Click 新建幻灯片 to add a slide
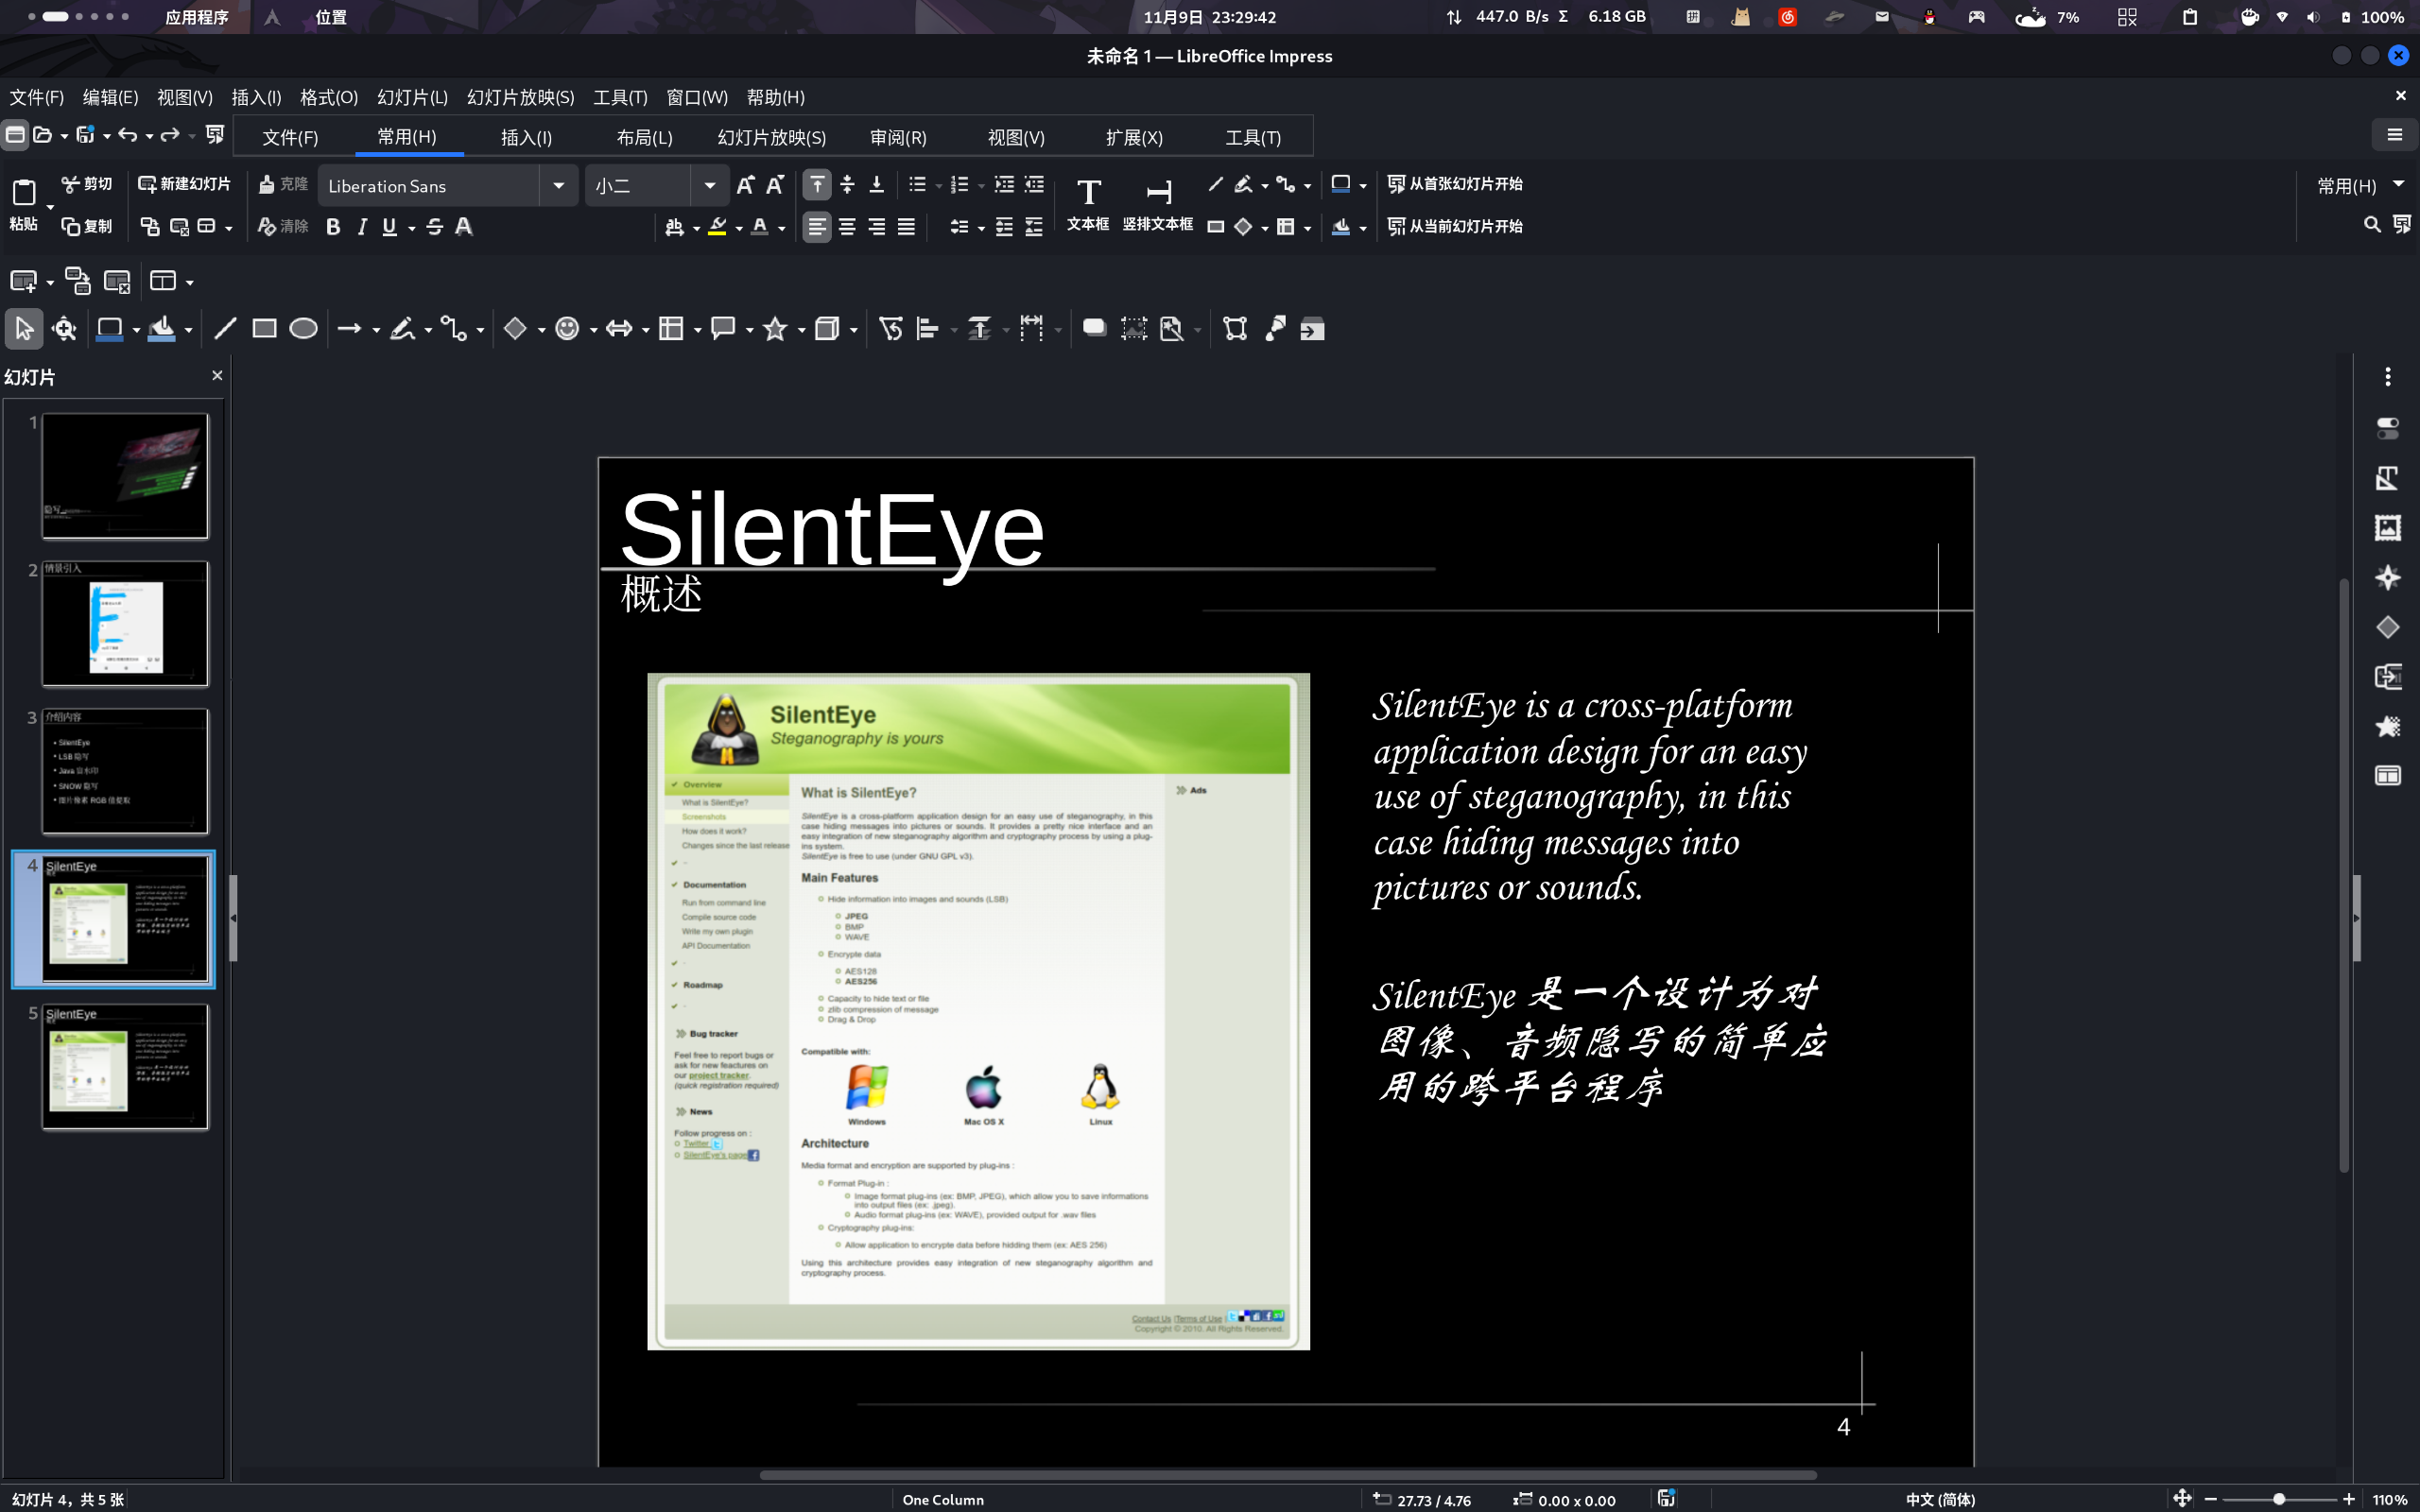The image size is (2420, 1512). coord(184,184)
